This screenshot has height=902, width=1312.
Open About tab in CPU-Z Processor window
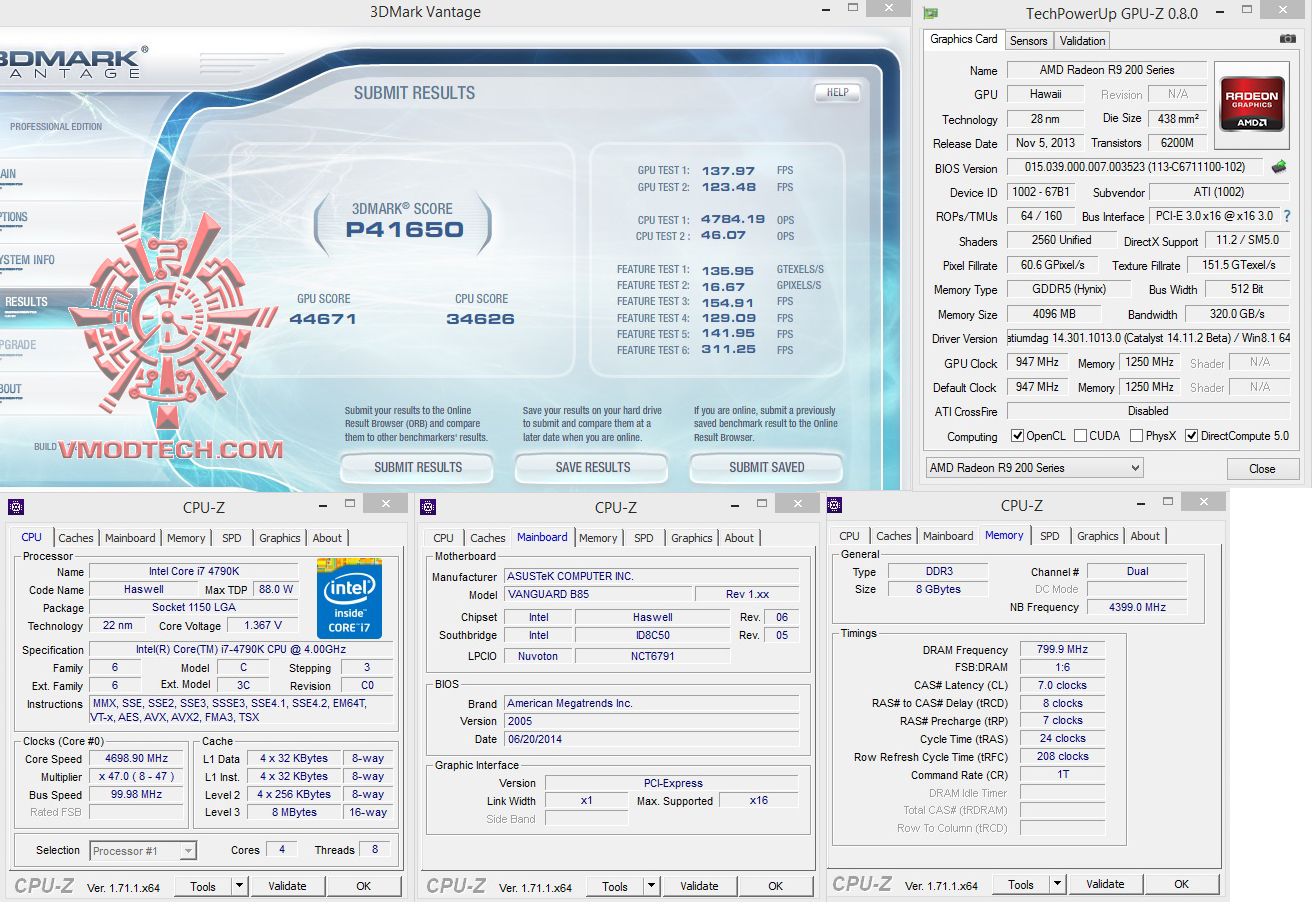click(327, 538)
